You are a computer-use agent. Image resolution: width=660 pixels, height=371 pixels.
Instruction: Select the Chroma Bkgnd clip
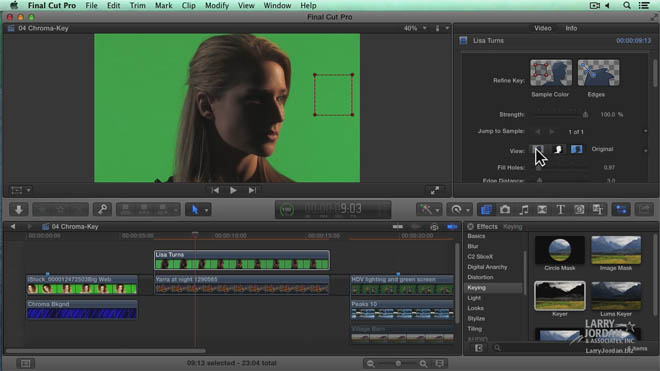tap(82, 310)
